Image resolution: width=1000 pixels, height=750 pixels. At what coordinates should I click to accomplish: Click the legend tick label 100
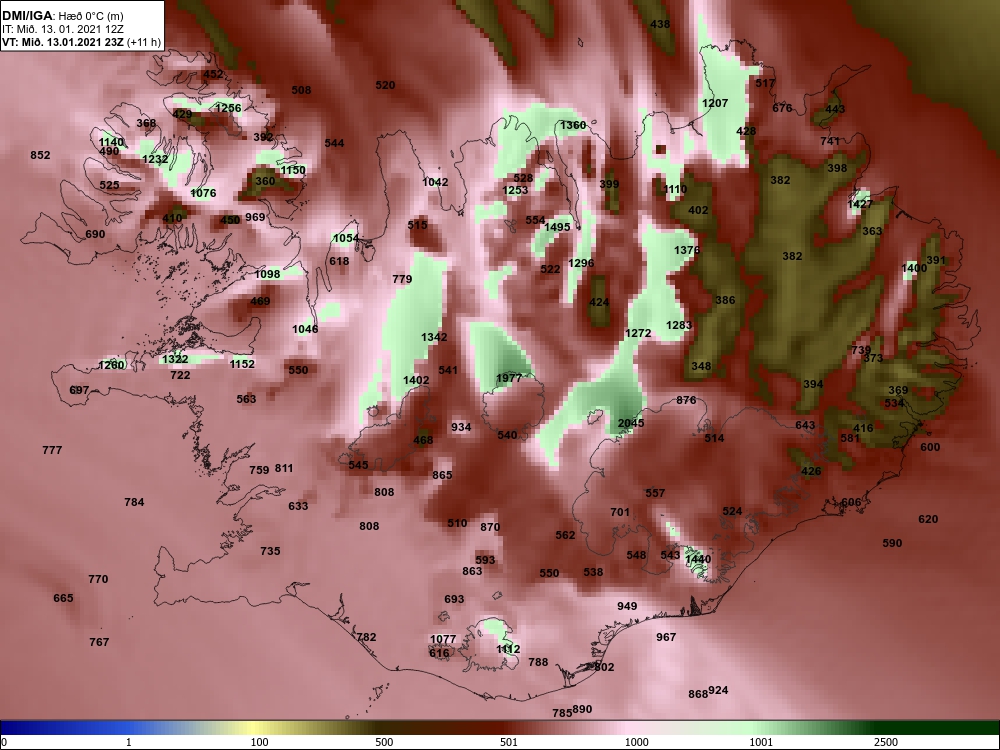[260, 742]
